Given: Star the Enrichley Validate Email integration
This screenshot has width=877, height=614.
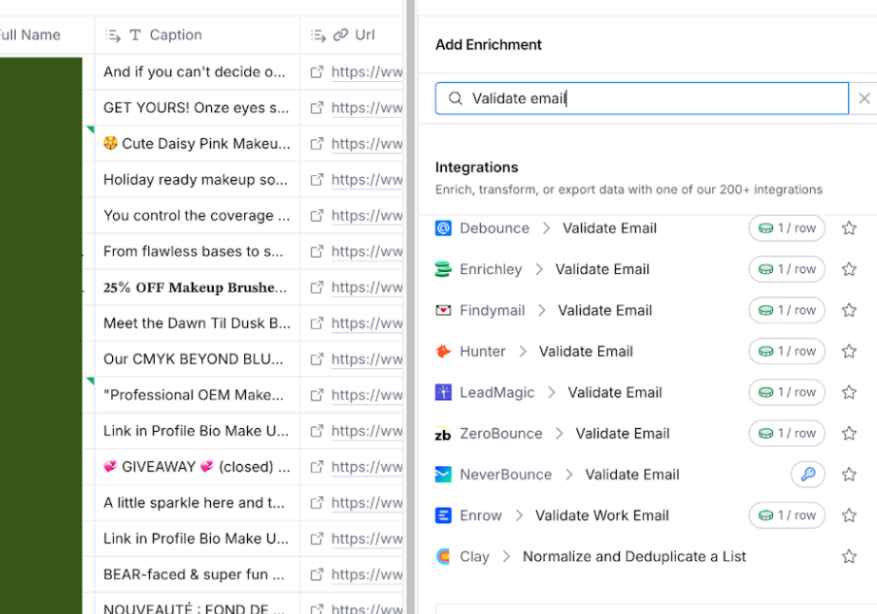Looking at the screenshot, I should point(849,269).
